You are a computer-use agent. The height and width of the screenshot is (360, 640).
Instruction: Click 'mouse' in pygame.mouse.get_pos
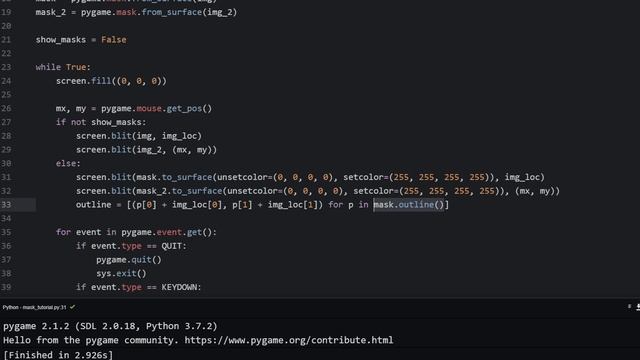pyautogui.click(x=149, y=108)
